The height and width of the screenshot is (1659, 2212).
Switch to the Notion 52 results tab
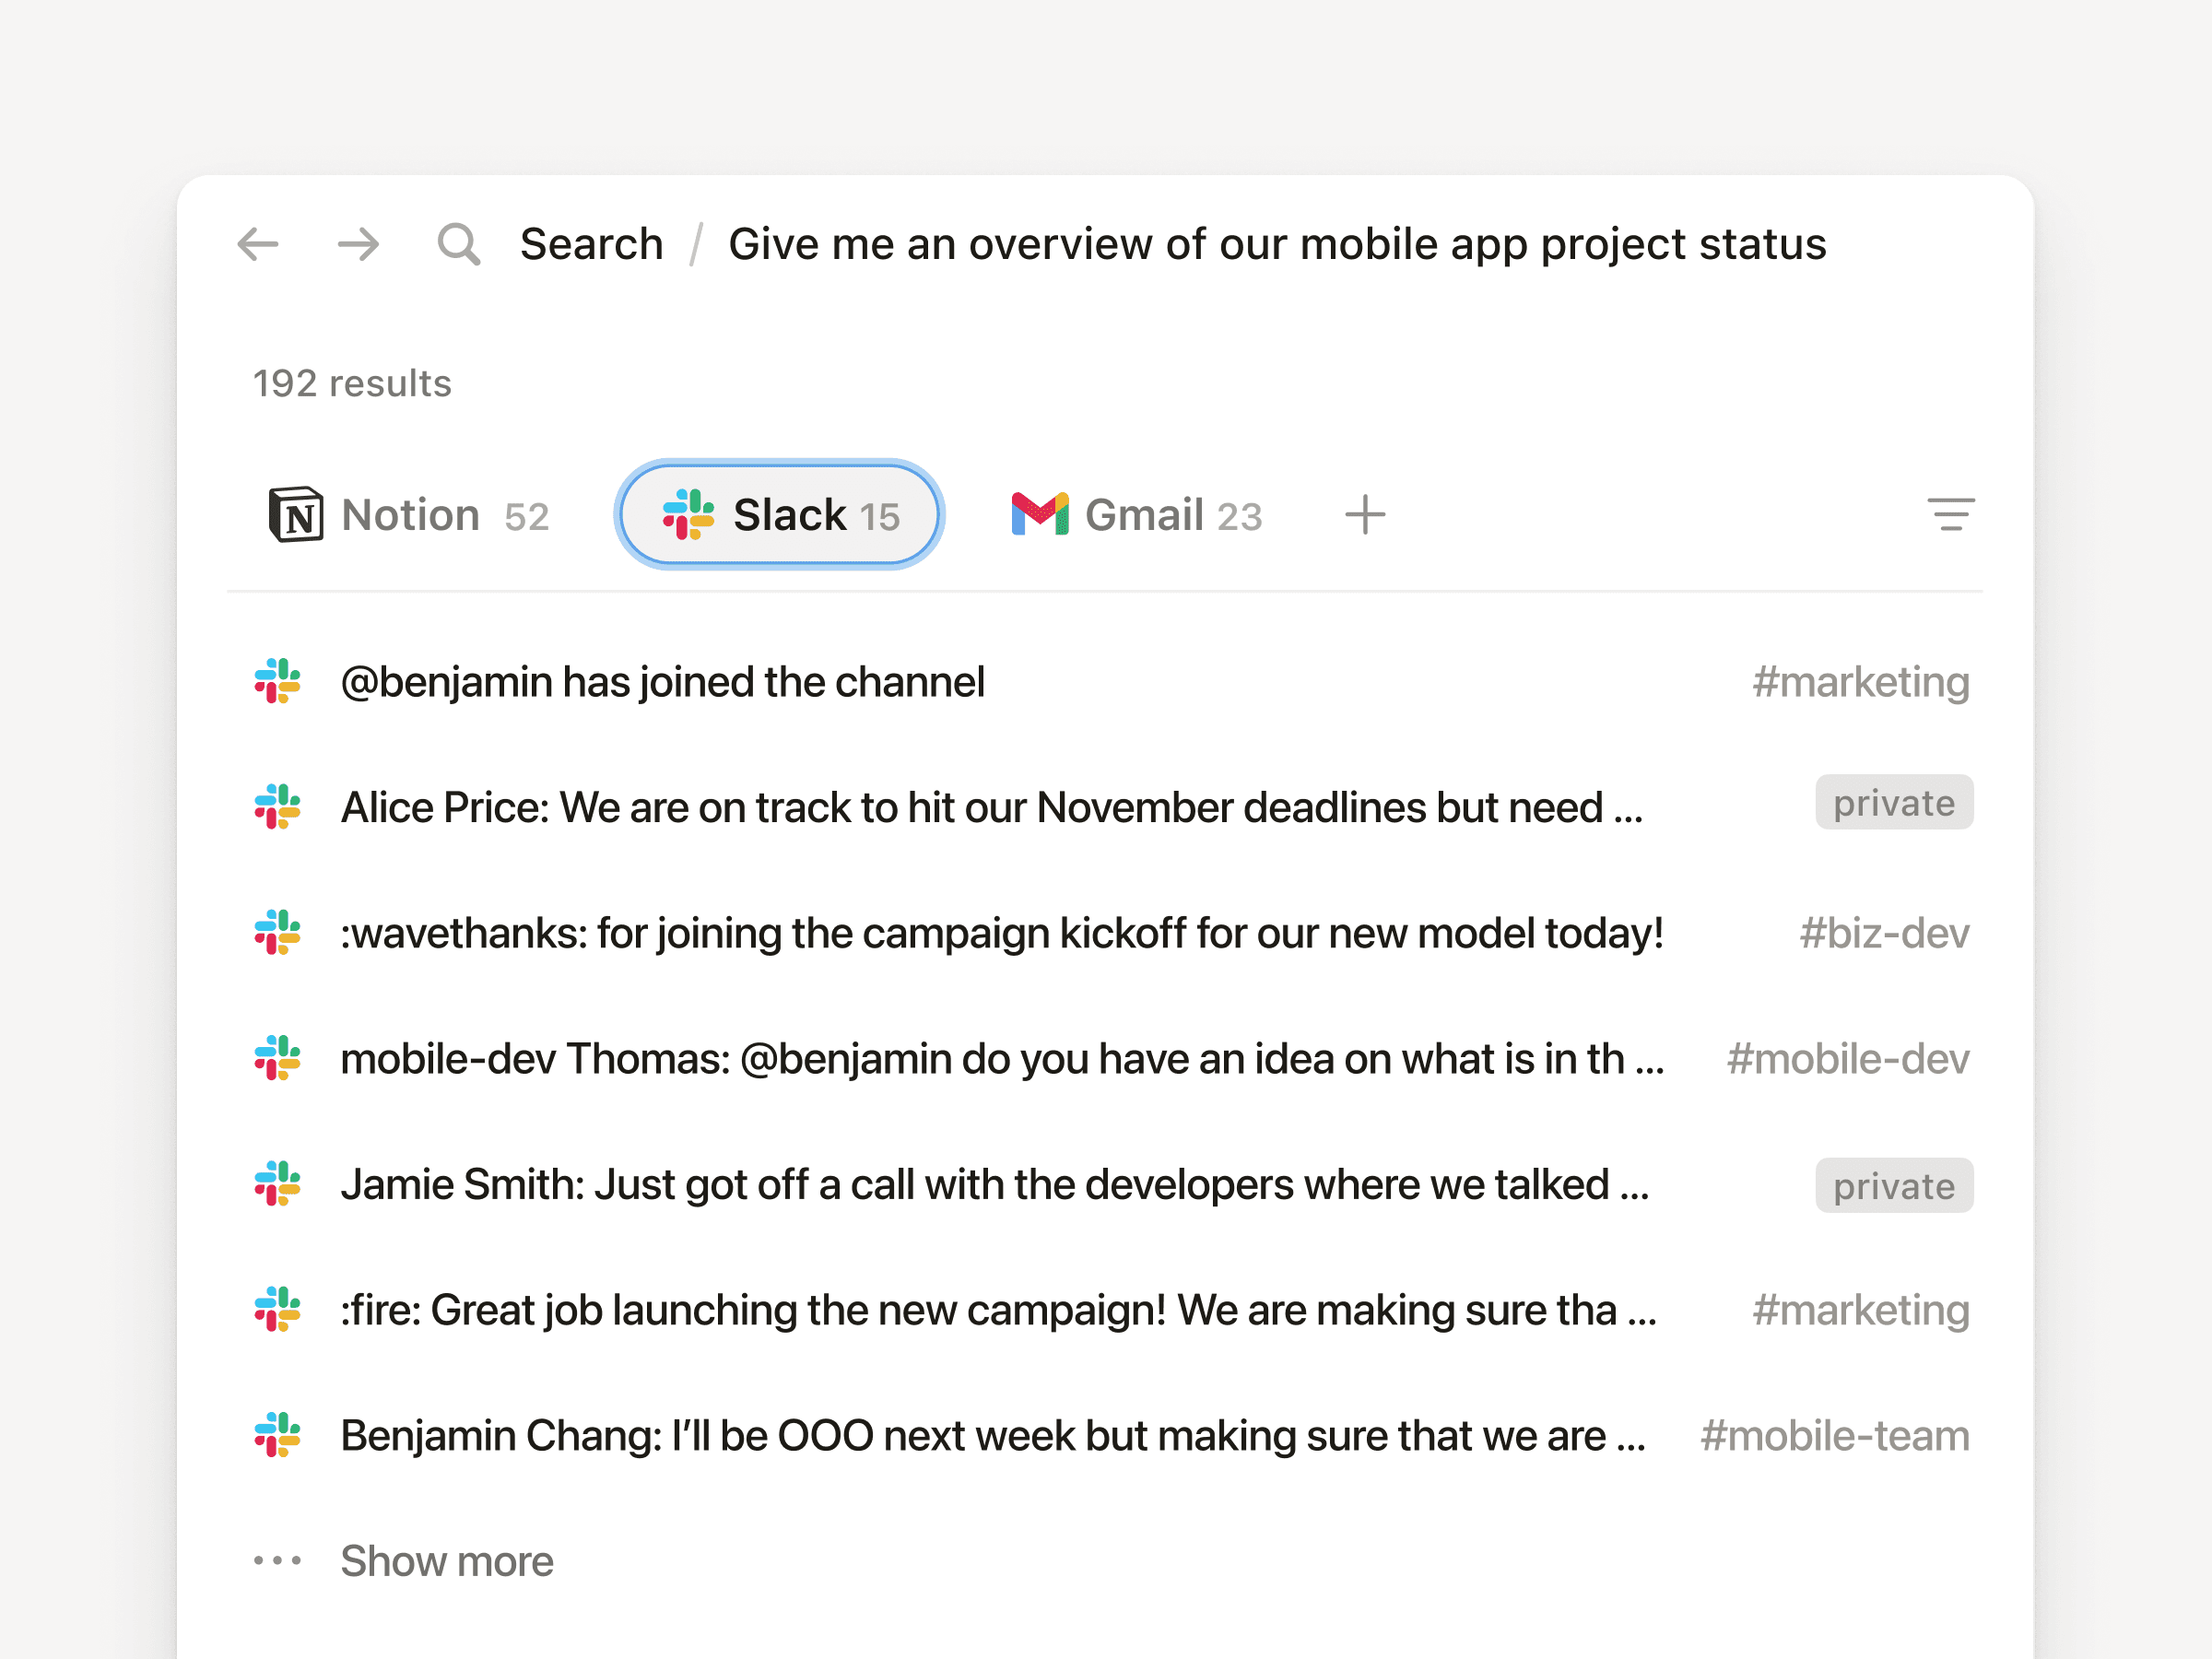click(409, 515)
